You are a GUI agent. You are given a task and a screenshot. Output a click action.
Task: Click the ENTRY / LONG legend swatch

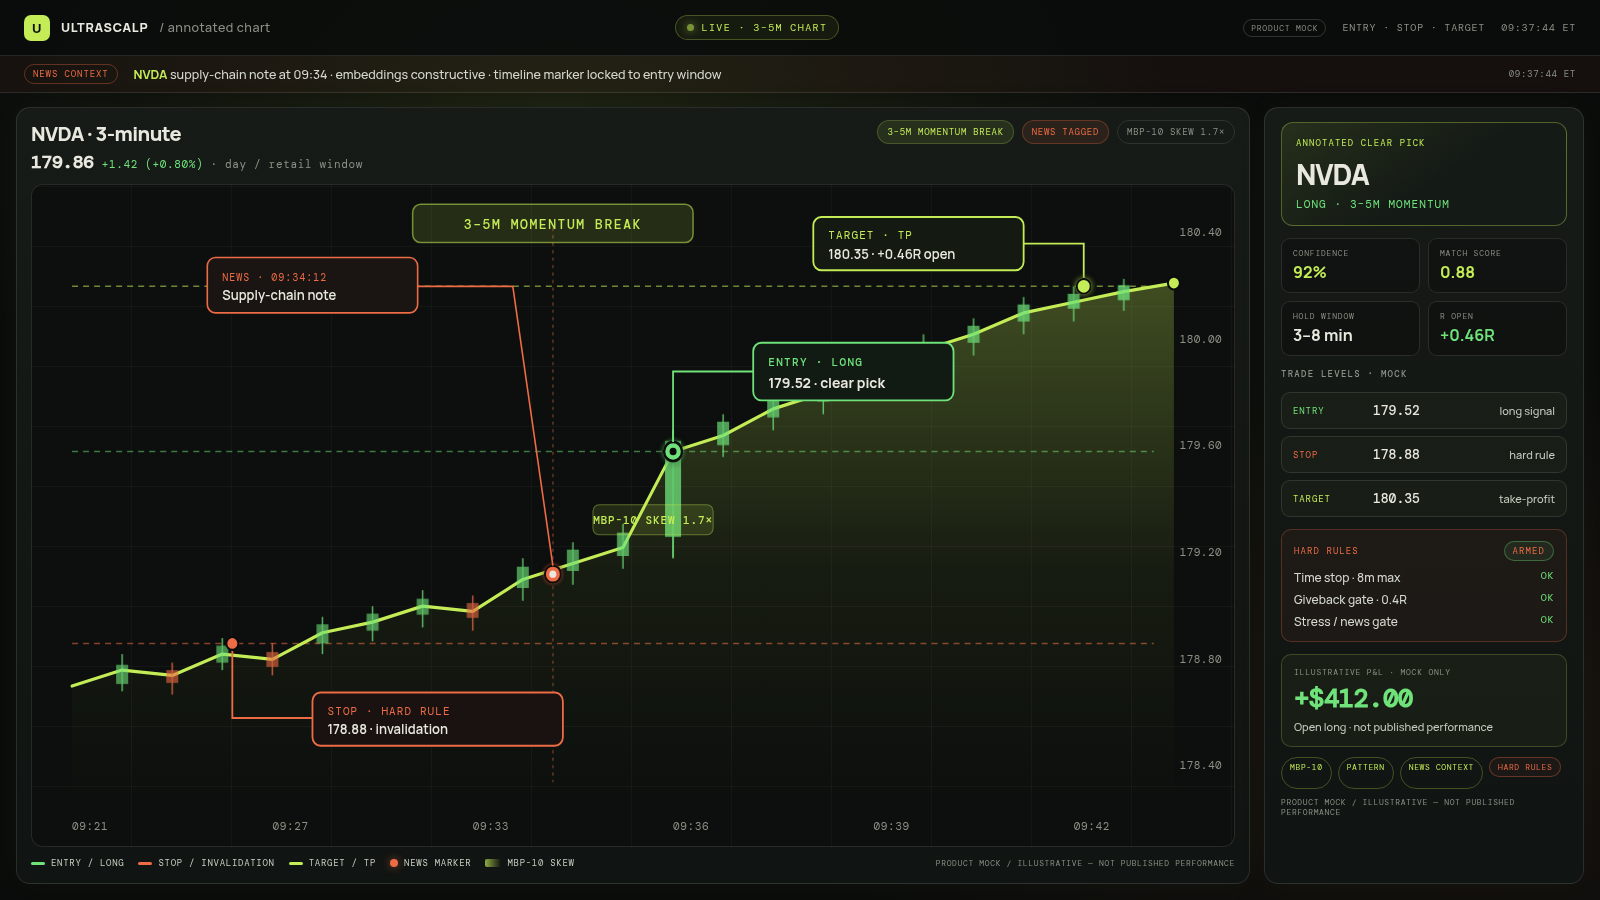coord(38,863)
